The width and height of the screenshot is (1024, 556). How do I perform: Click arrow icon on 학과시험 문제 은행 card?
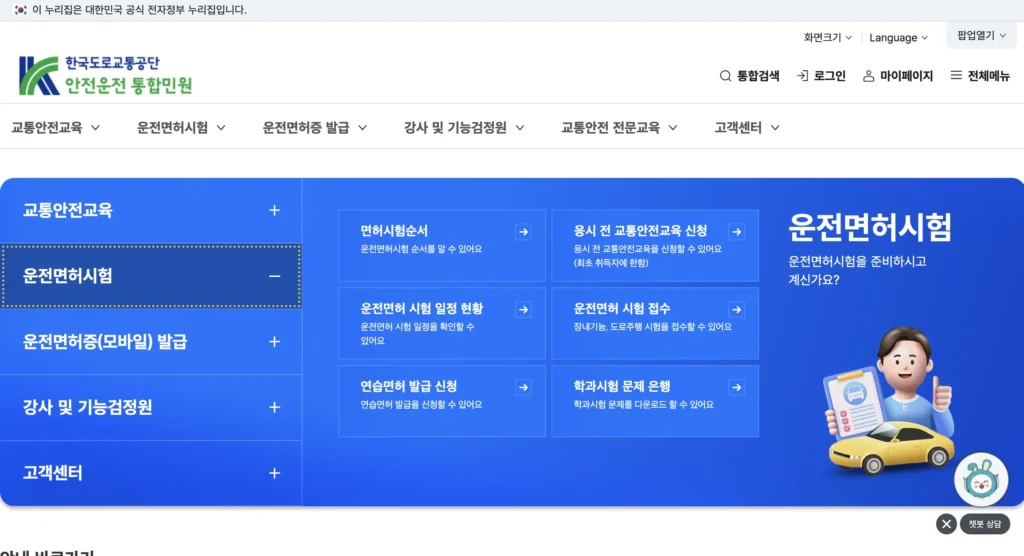737,387
